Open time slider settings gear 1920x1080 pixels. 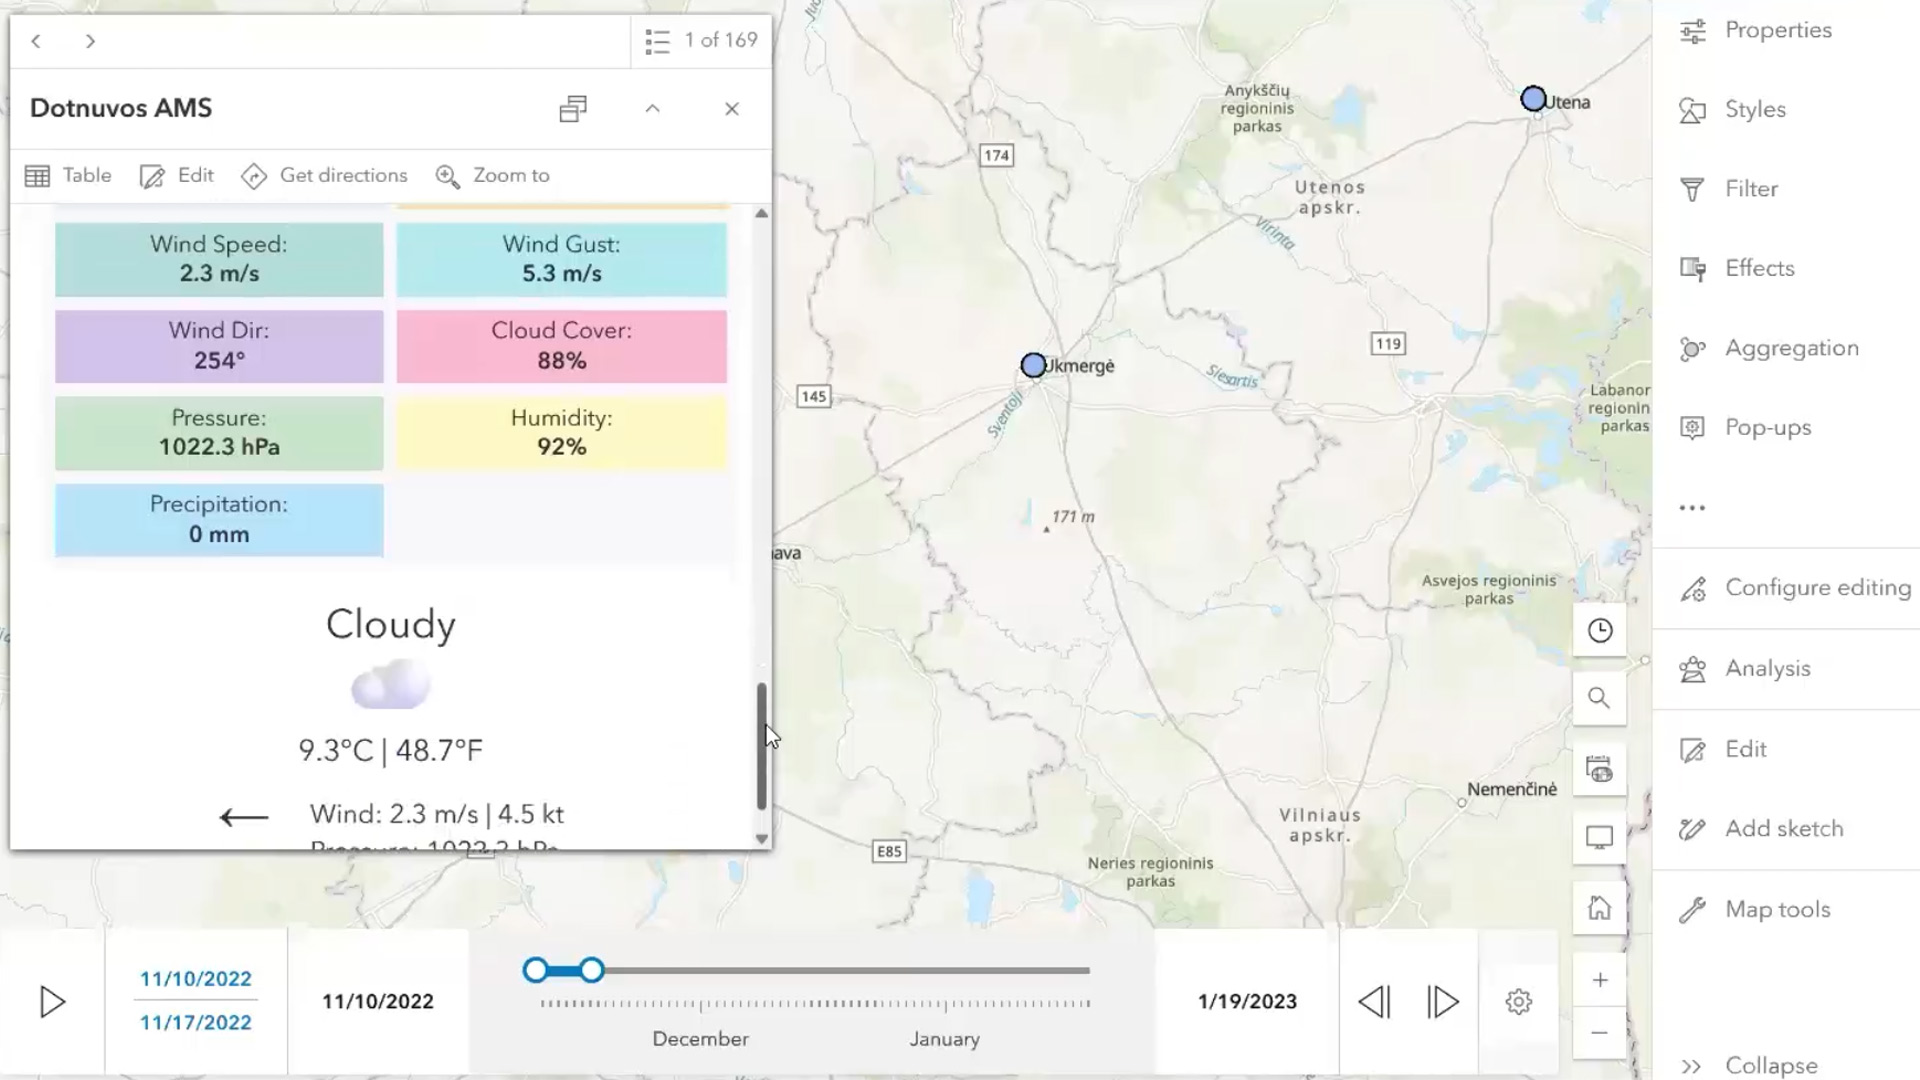tap(1518, 1001)
